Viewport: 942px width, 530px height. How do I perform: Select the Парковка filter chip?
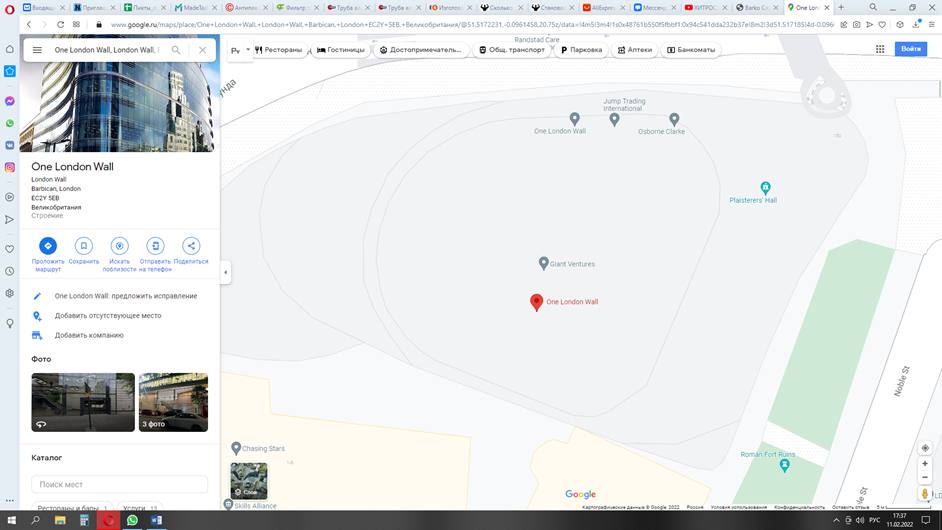(582, 50)
